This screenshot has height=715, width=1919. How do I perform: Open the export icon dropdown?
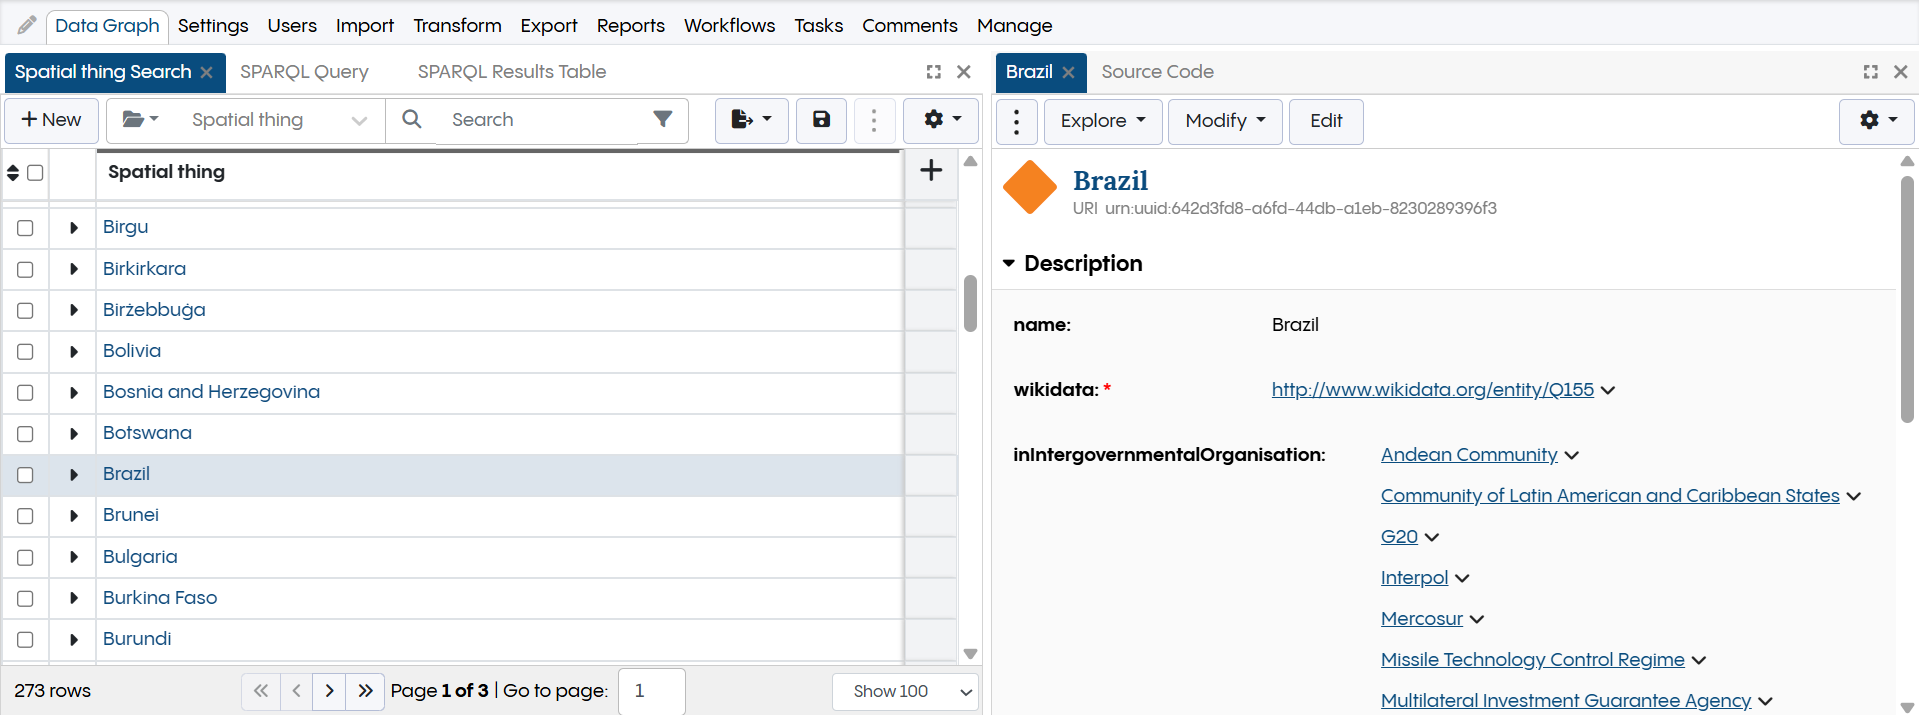751,120
